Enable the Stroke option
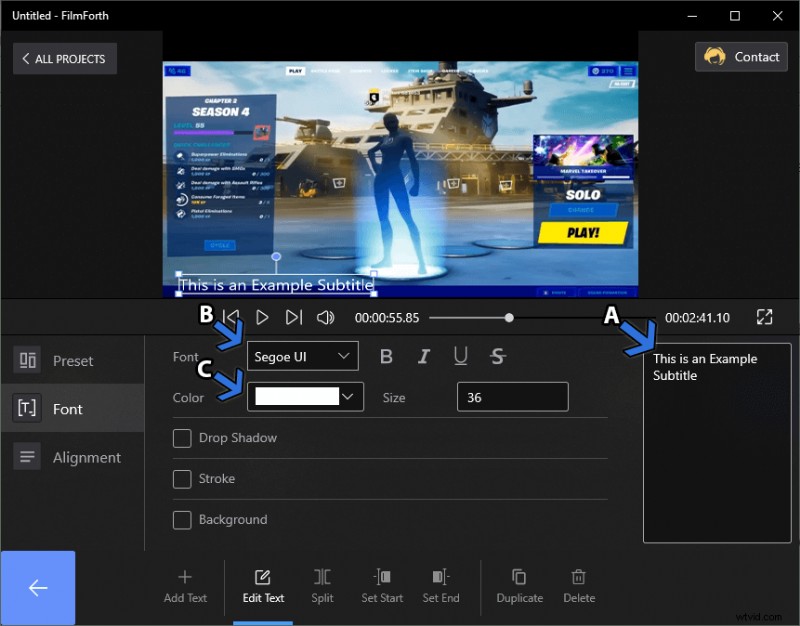Image resolution: width=800 pixels, height=626 pixels. (182, 479)
